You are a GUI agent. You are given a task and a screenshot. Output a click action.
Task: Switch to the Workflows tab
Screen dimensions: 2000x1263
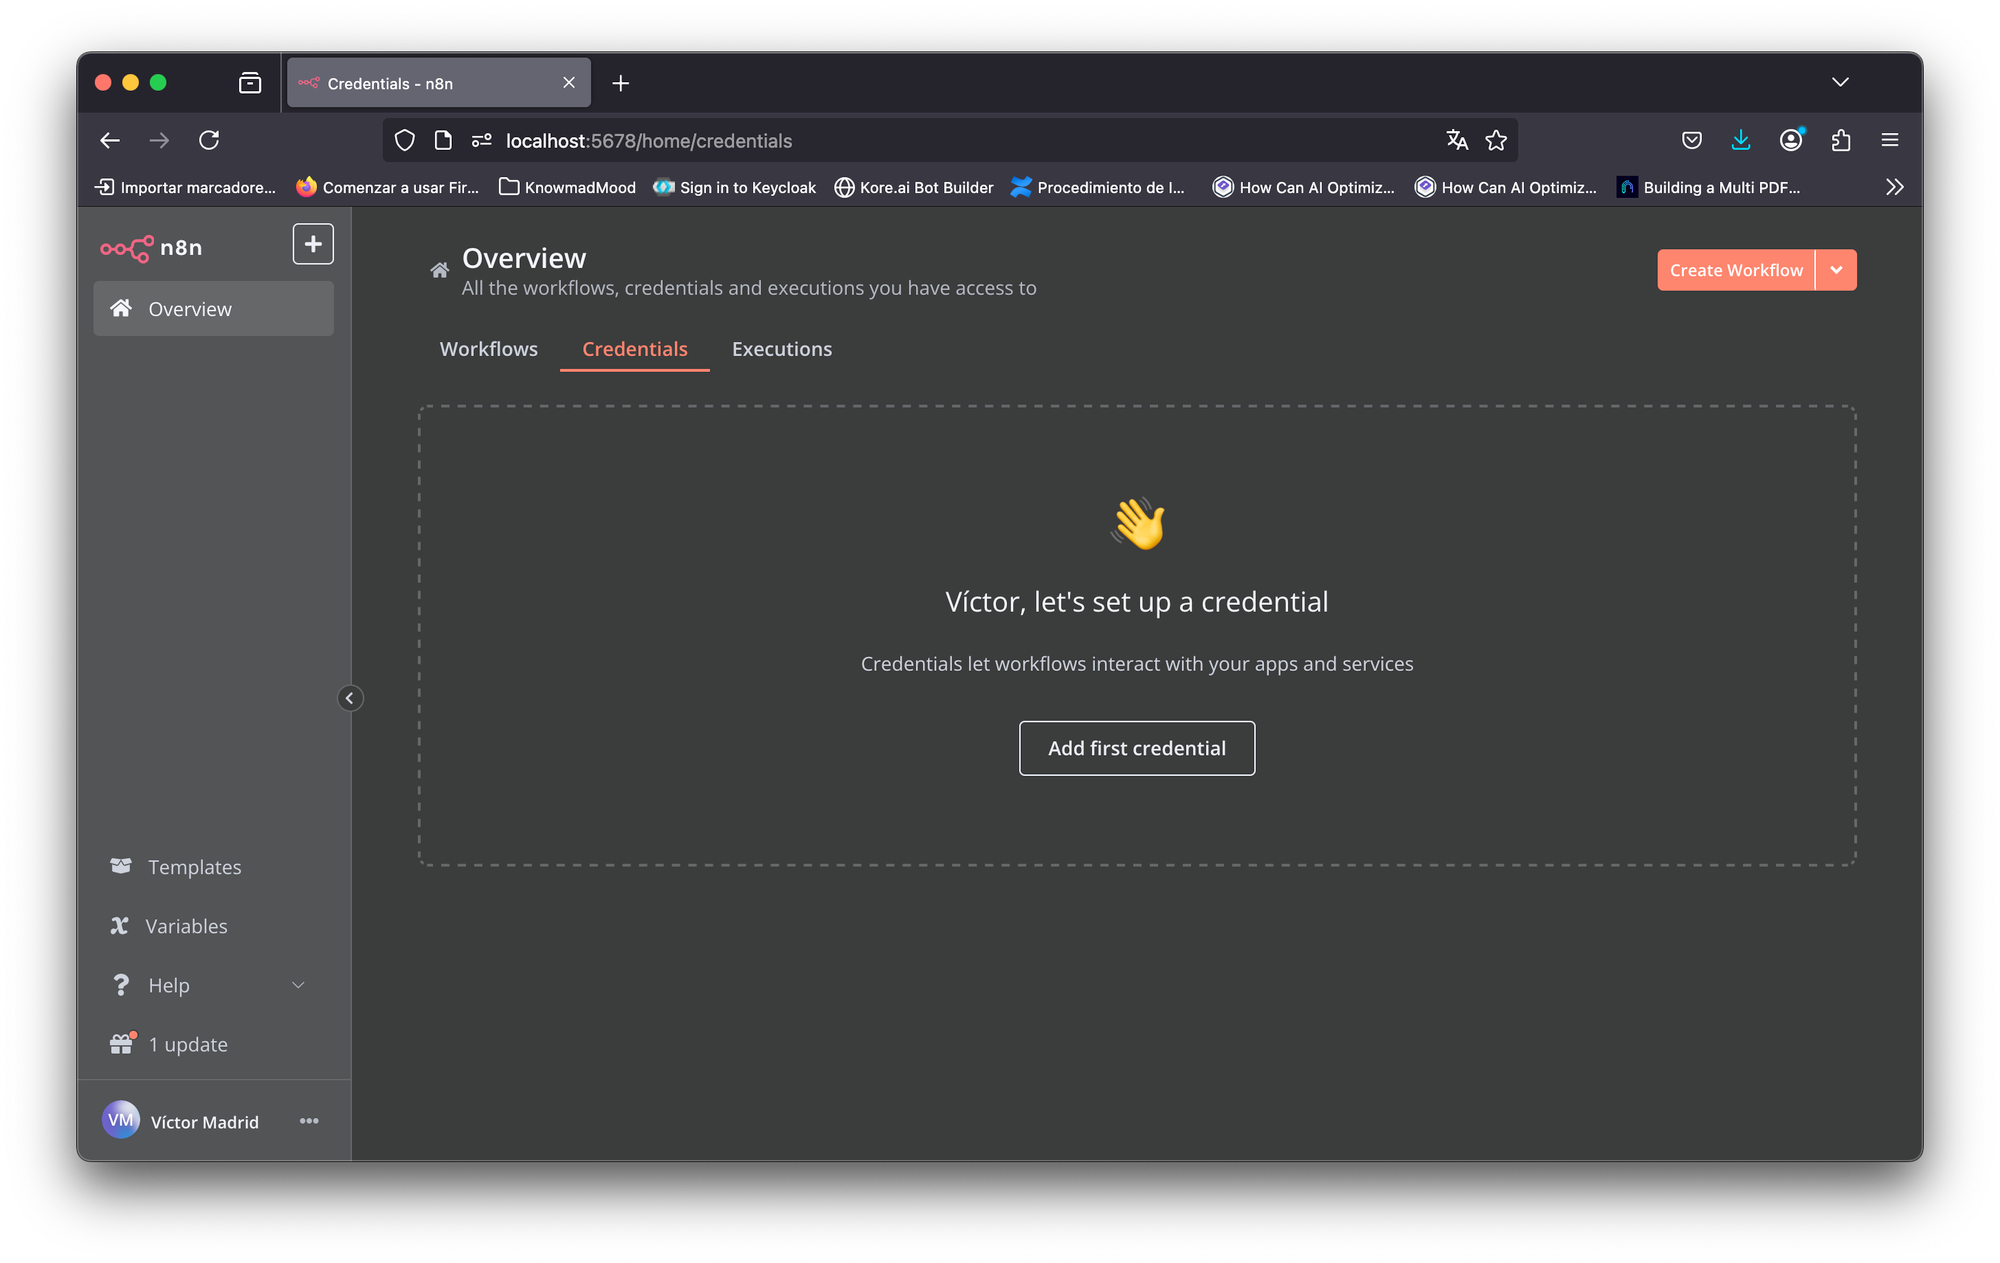pyautogui.click(x=488, y=349)
